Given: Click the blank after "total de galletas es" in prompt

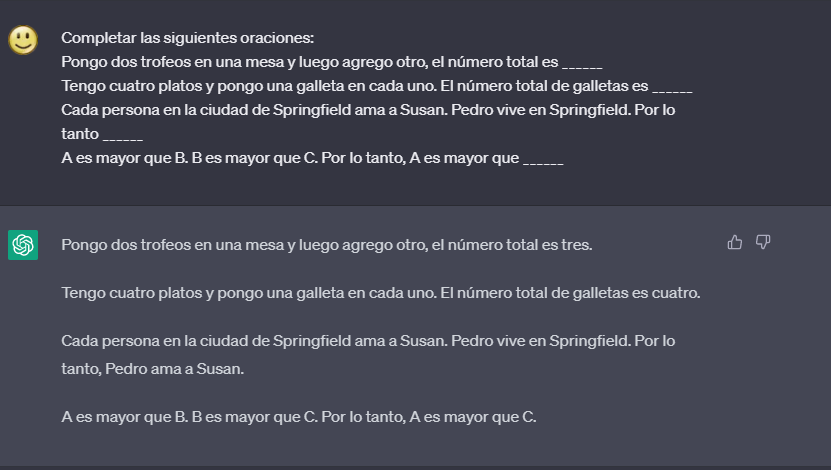Looking at the screenshot, I should click(672, 86).
